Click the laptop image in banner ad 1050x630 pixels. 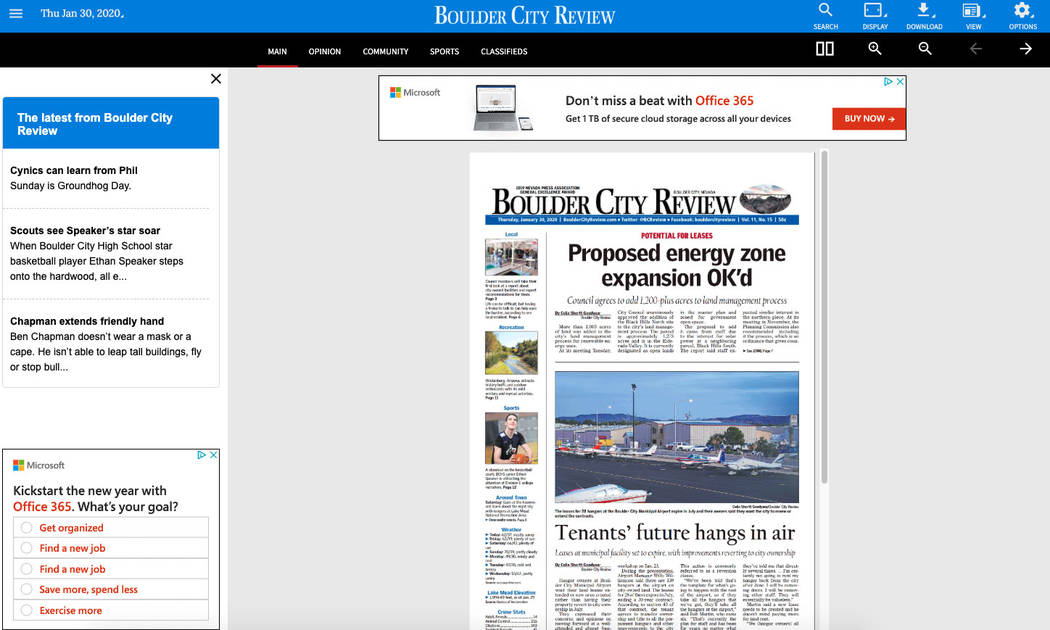pyautogui.click(x=502, y=108)
